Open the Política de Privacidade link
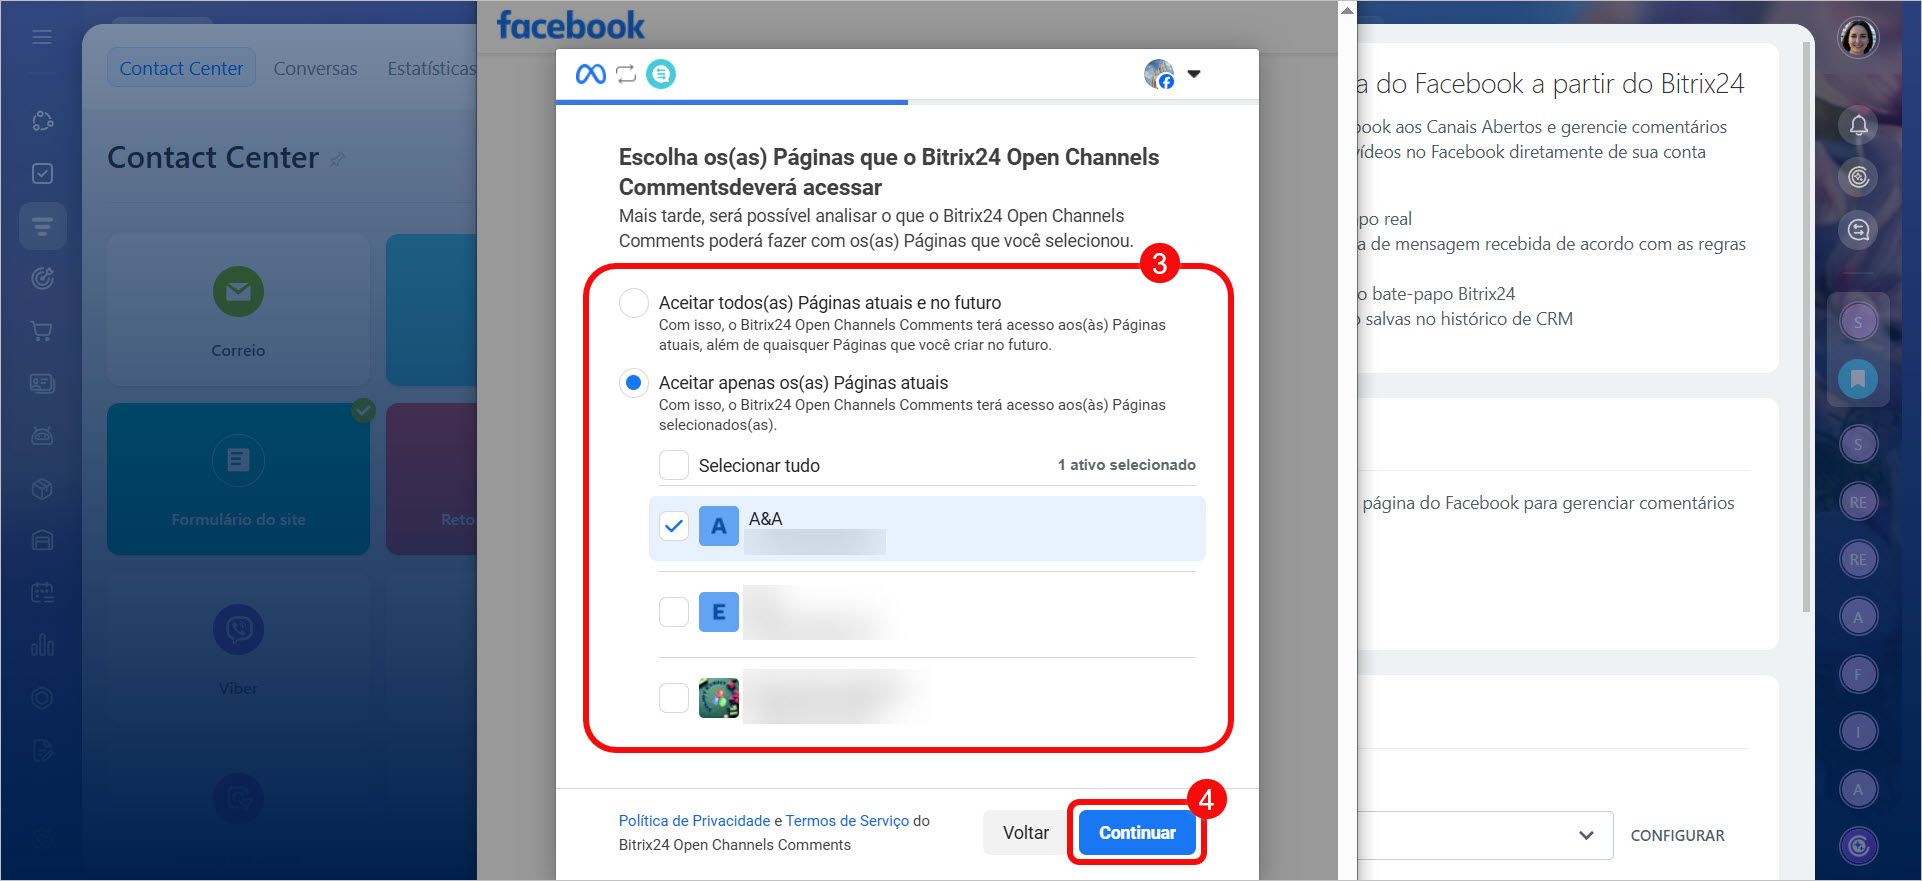 694,820
